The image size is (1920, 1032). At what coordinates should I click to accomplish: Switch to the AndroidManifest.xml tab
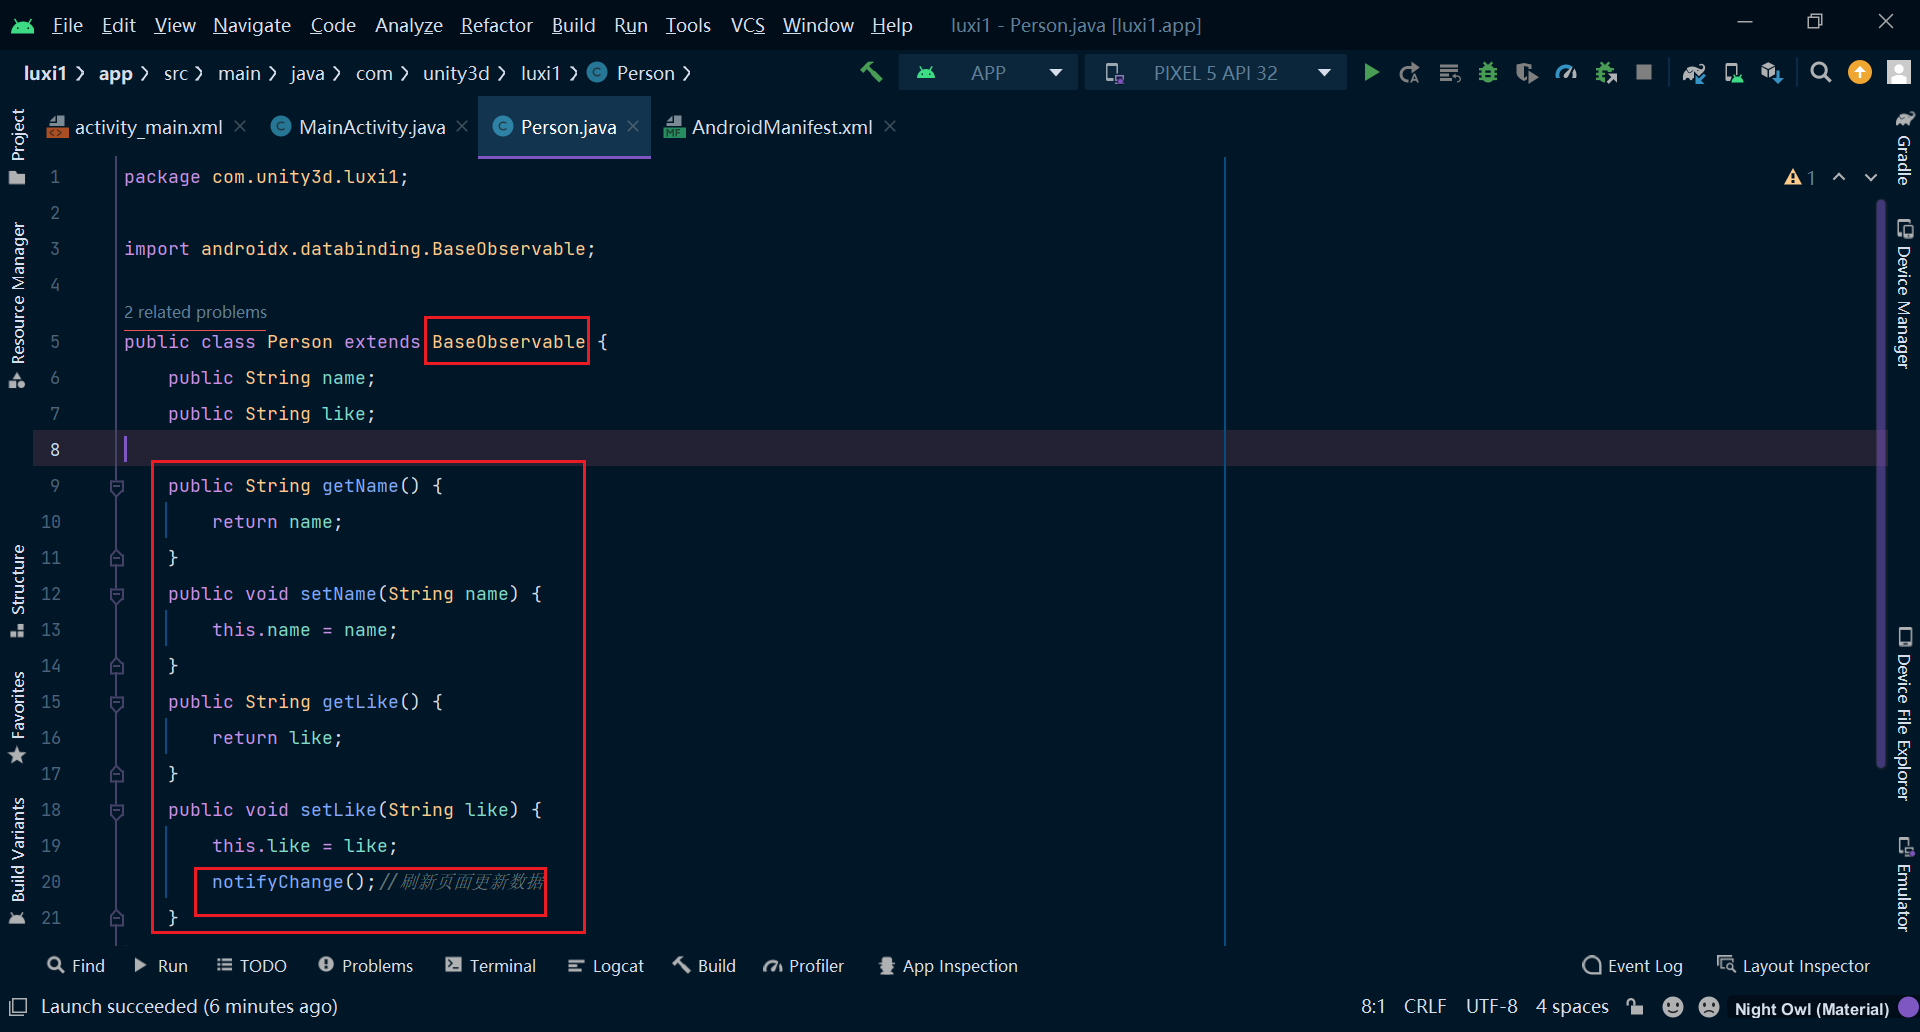[x=781, y=127]
